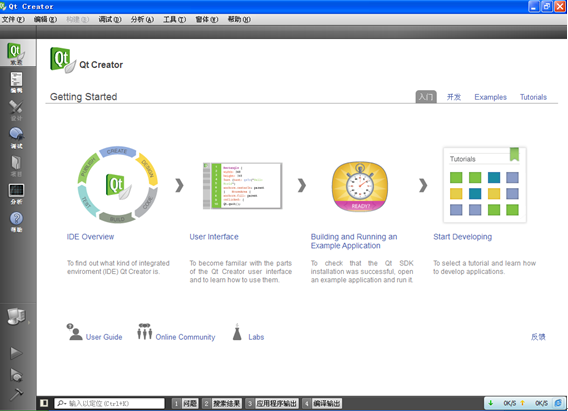Switch to the Examples tab
This screenshot has height=411, width=568.
point(490,97)
